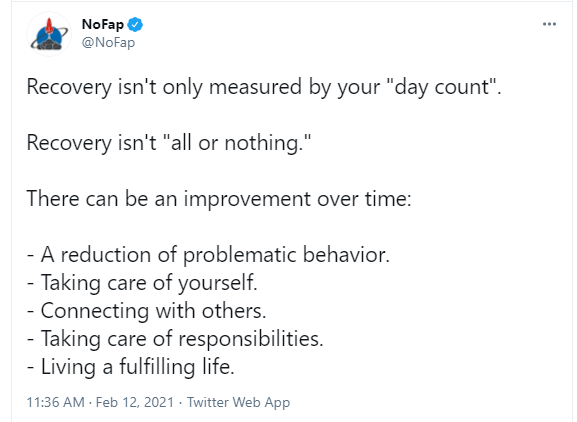The width and height of the screenshot is (577, 422).
Task: Click the word 'nothing' in the second sentence
Action: coord(263,143)
